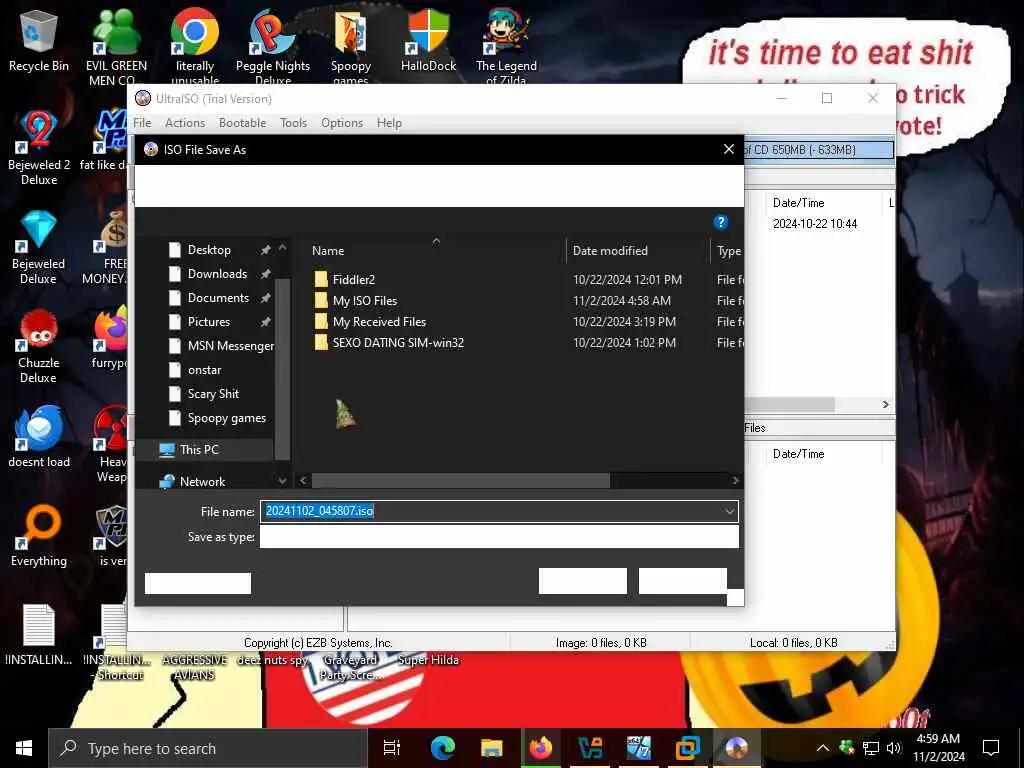Open the Bootable menu
The image size is (1024, 768).
[x=242, y=123]
